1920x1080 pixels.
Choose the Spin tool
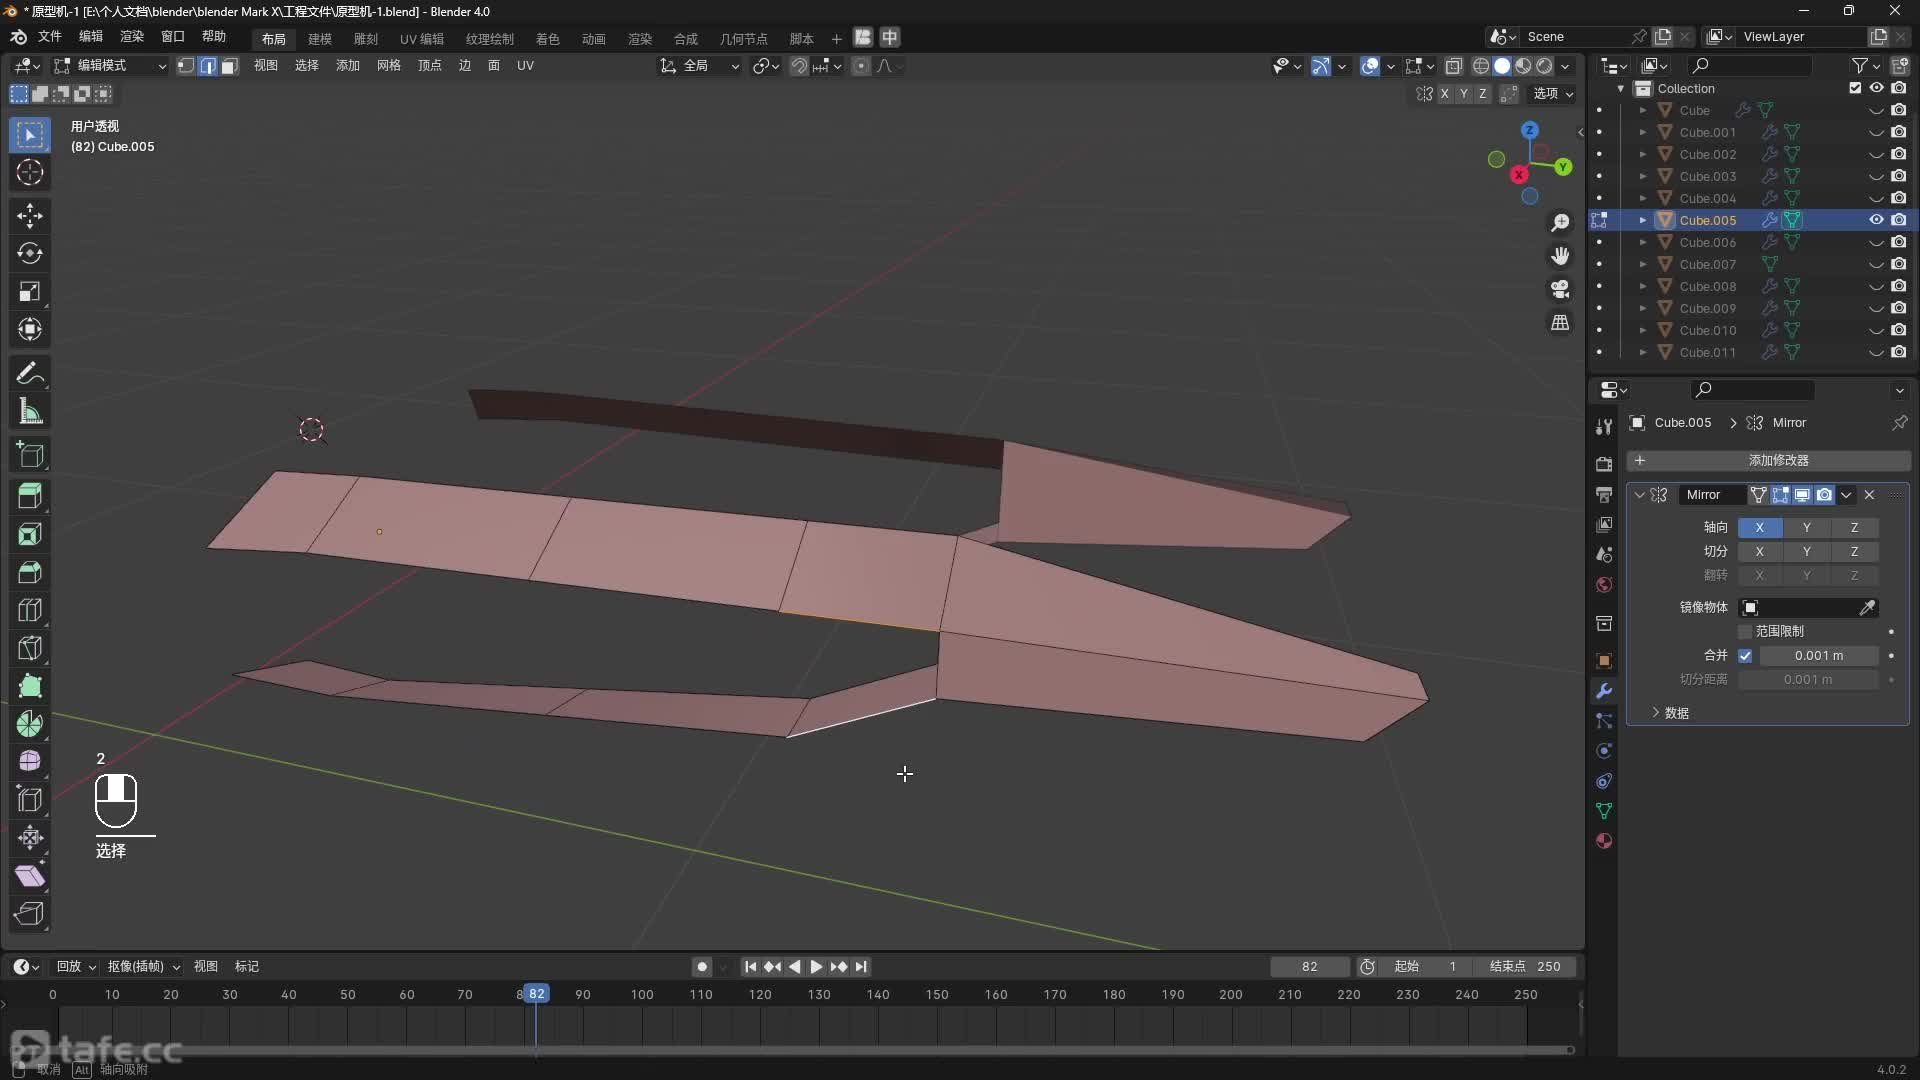tap(30, 724)
